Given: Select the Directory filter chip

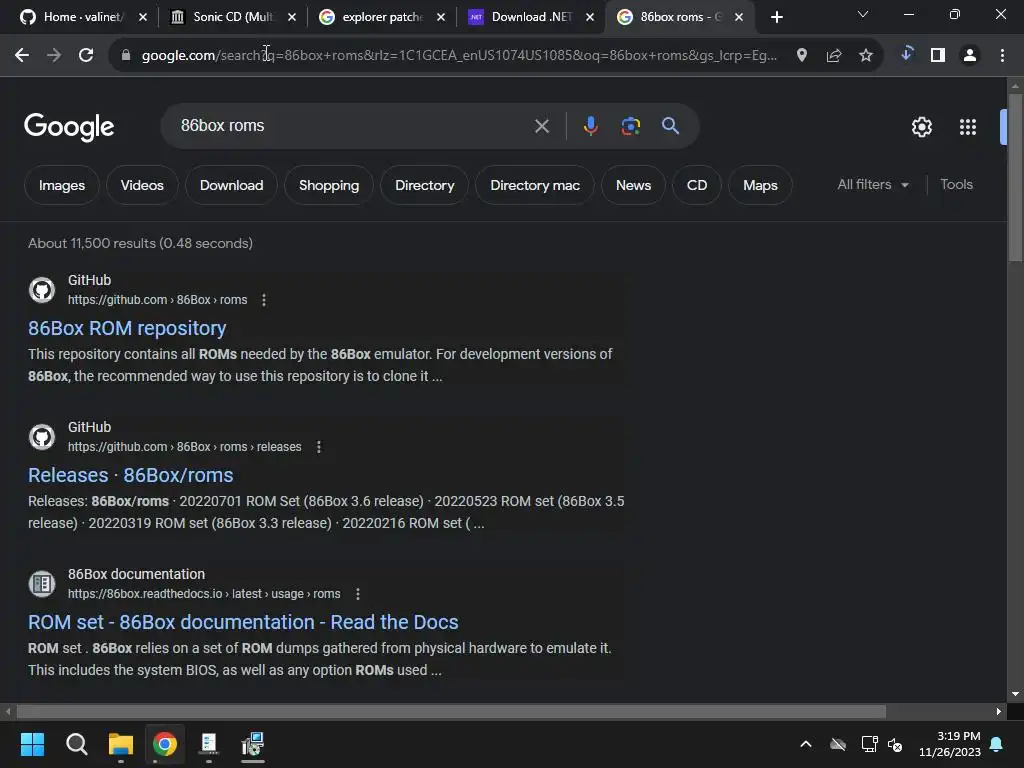Looking at the screenshot, I should pyautogui.click(x=424, y=185).
